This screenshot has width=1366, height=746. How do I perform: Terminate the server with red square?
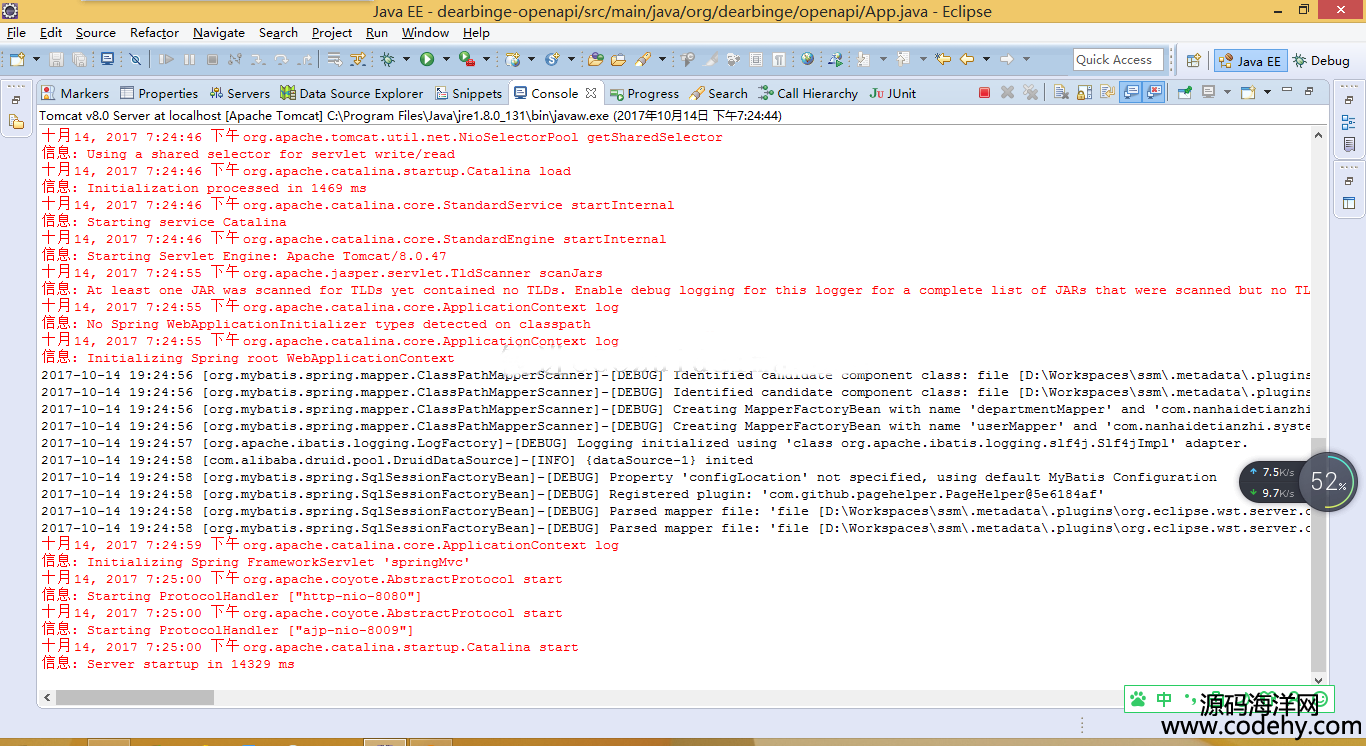click(x=984, y=93)
